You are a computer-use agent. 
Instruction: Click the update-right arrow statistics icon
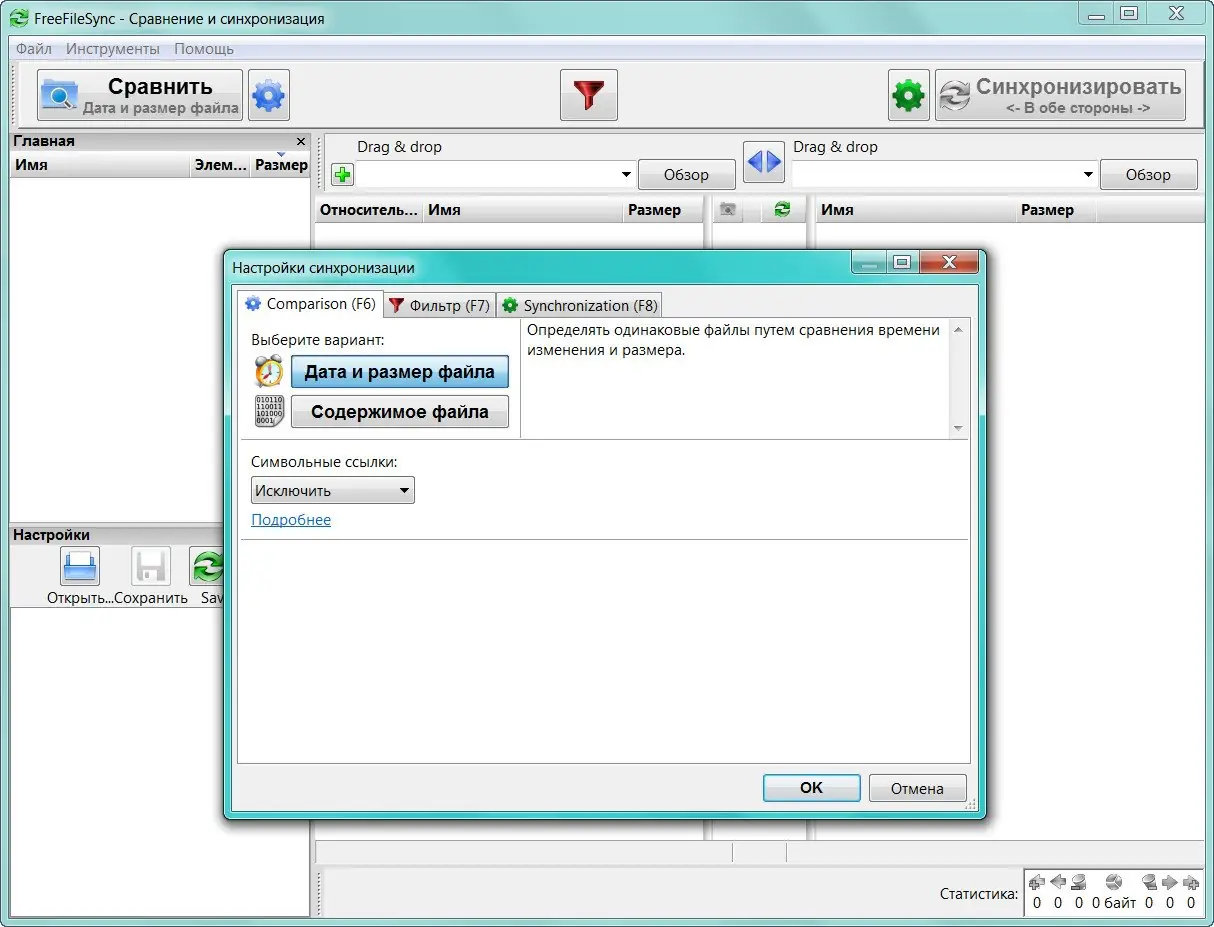coord(1170,882)
